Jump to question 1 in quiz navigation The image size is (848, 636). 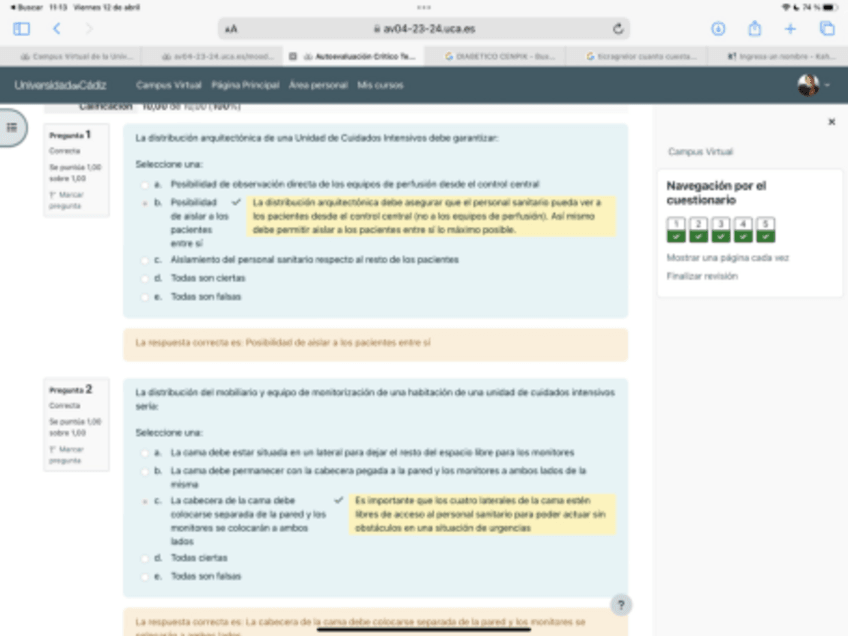point(676,229)
